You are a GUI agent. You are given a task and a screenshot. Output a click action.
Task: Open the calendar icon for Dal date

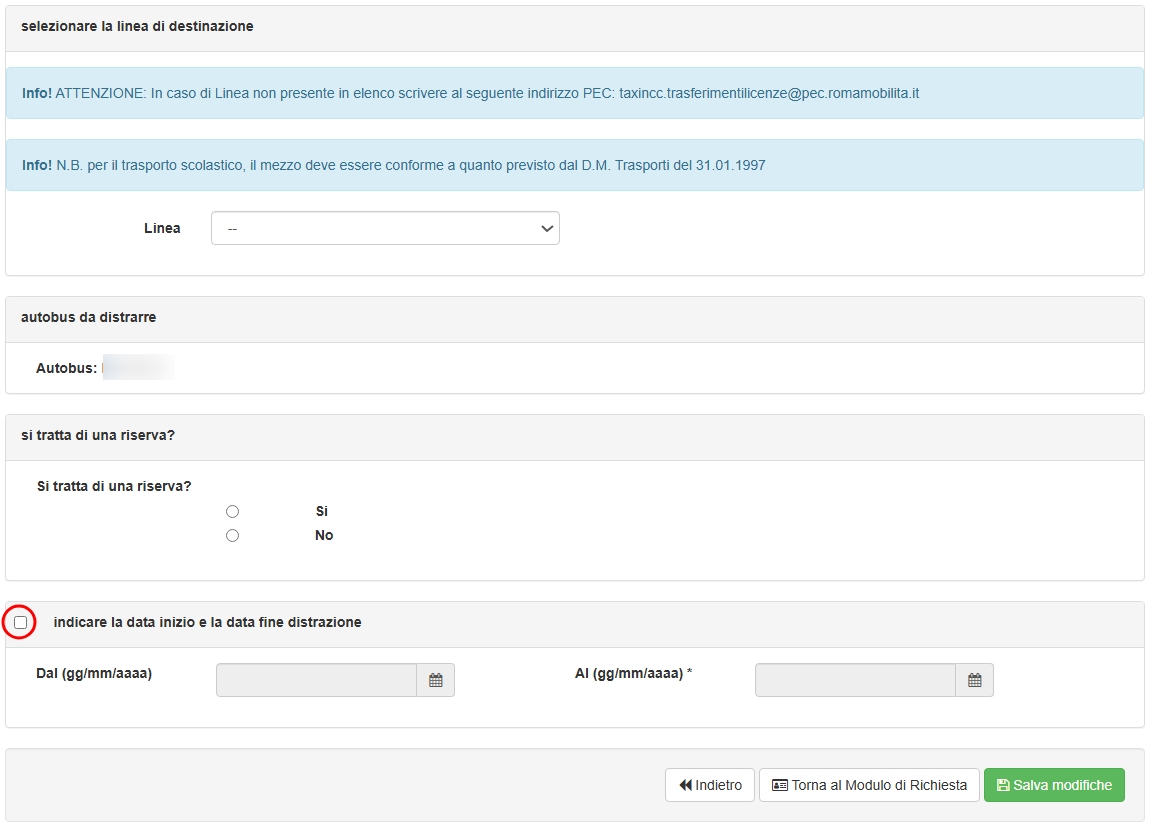tap(436, 680)
